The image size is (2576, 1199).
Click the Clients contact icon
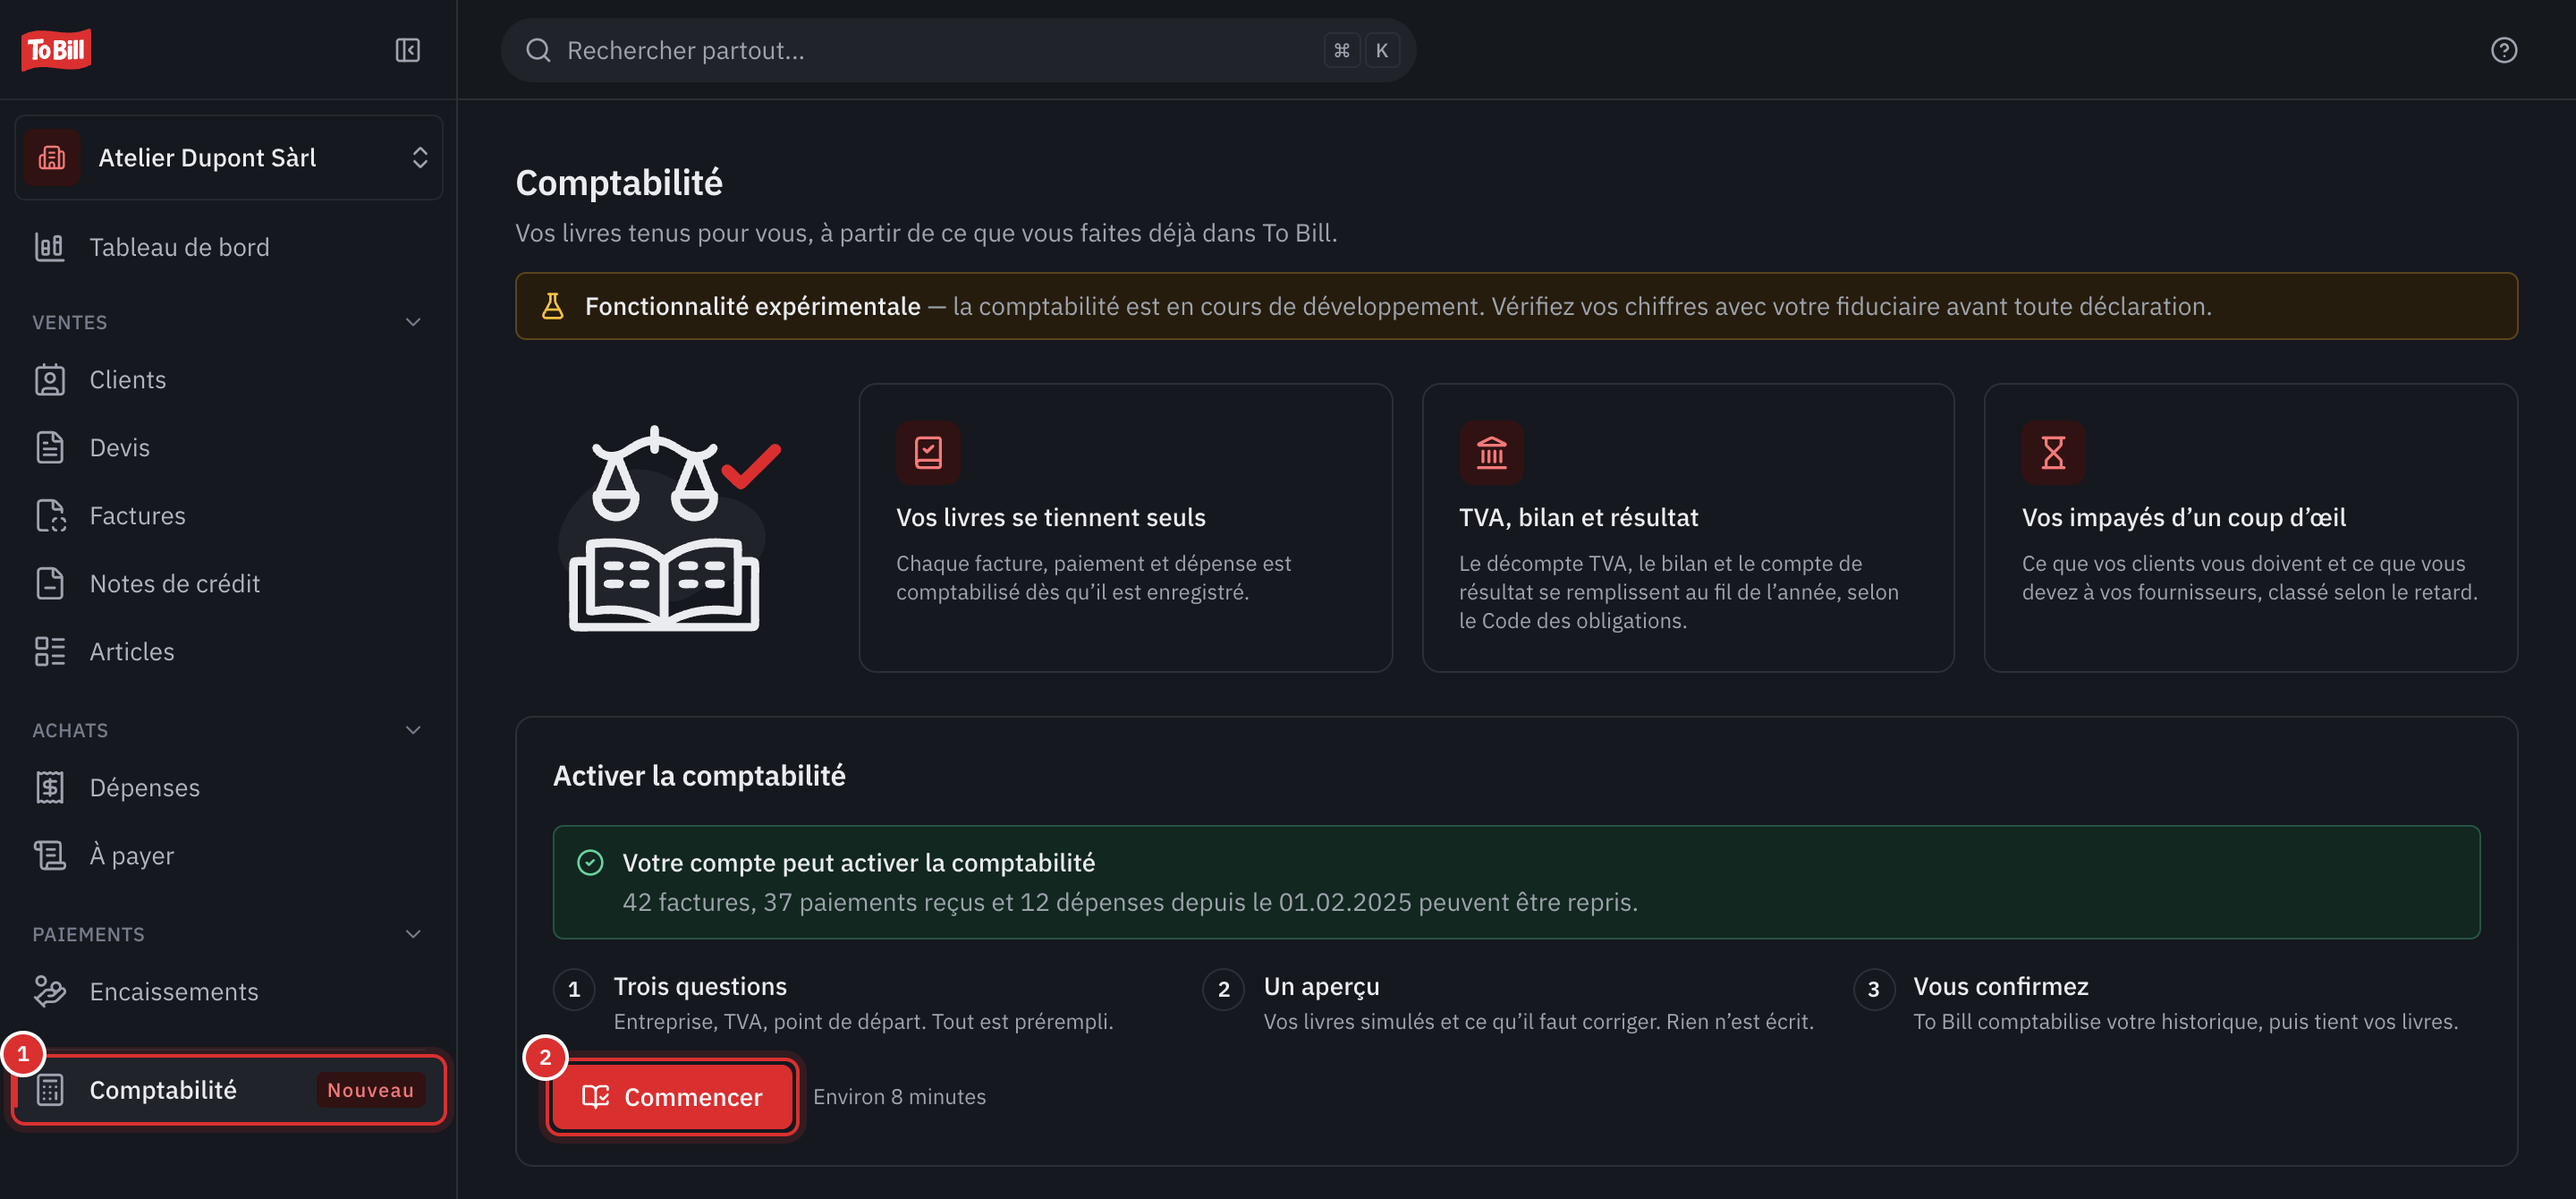pyautogui.click(x=49, y=380)
